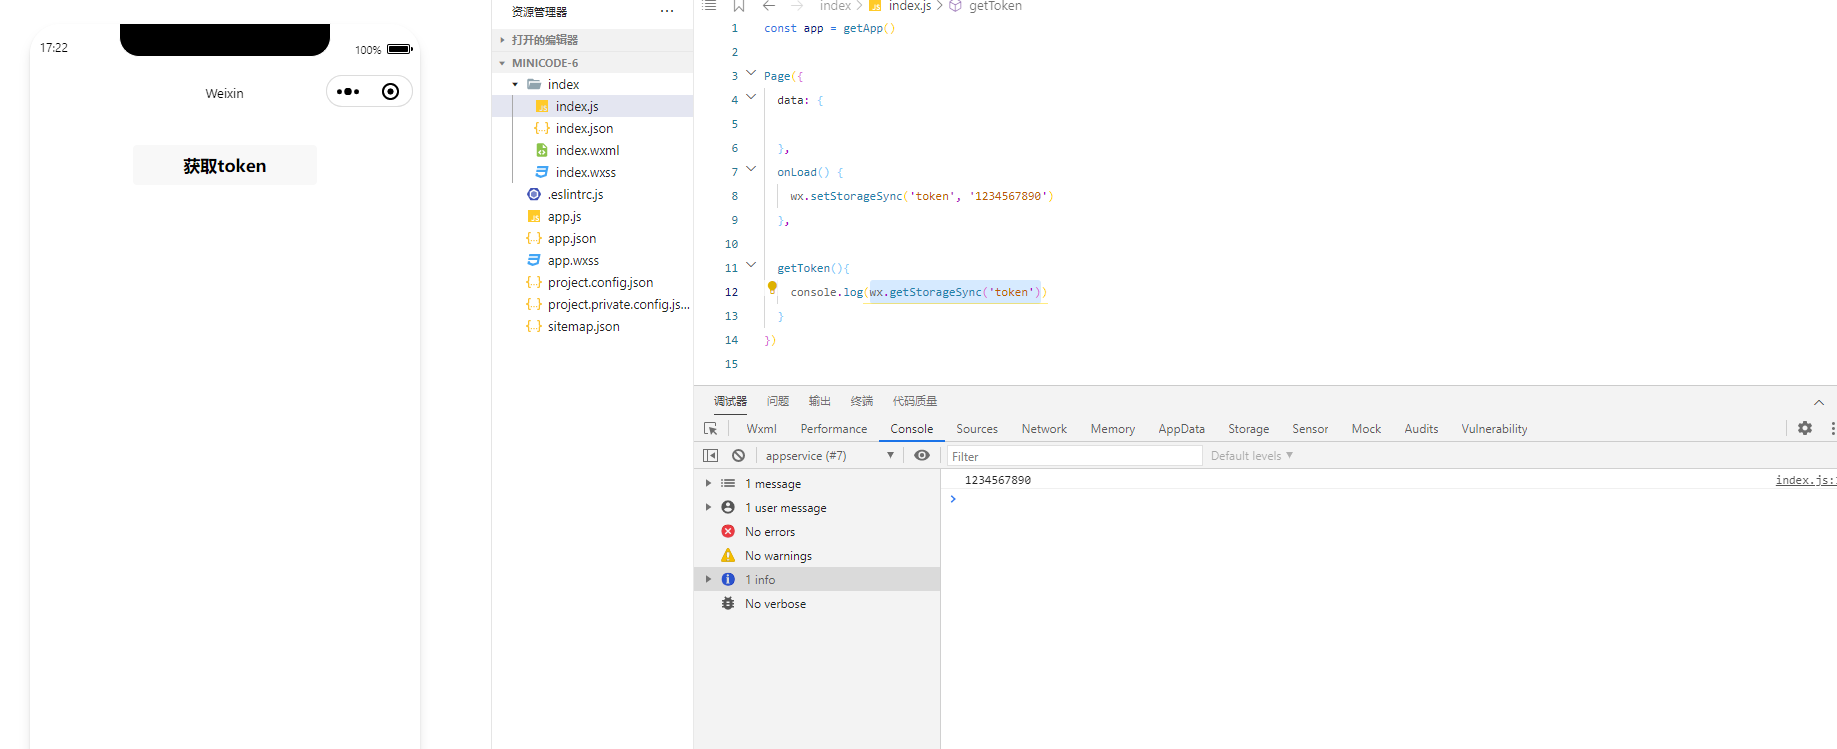
Task: Open the Wxml devtools tab
Action: (x=761, y=429)
